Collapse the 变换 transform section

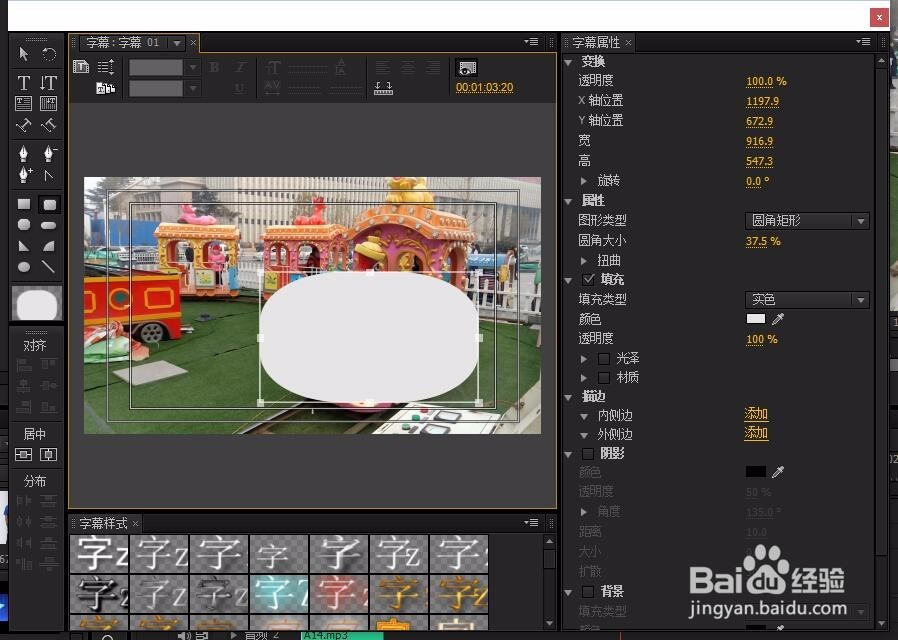coord(569,62)
